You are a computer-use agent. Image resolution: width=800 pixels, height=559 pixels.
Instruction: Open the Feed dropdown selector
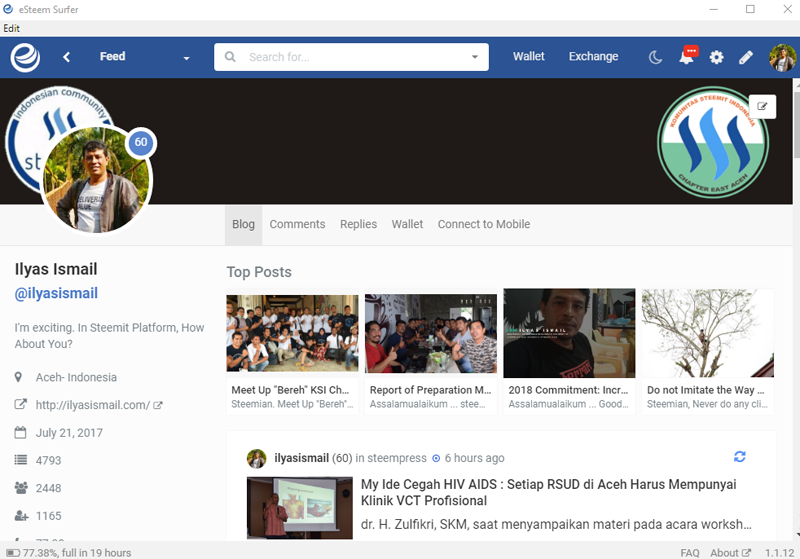(x=144, y=57)
